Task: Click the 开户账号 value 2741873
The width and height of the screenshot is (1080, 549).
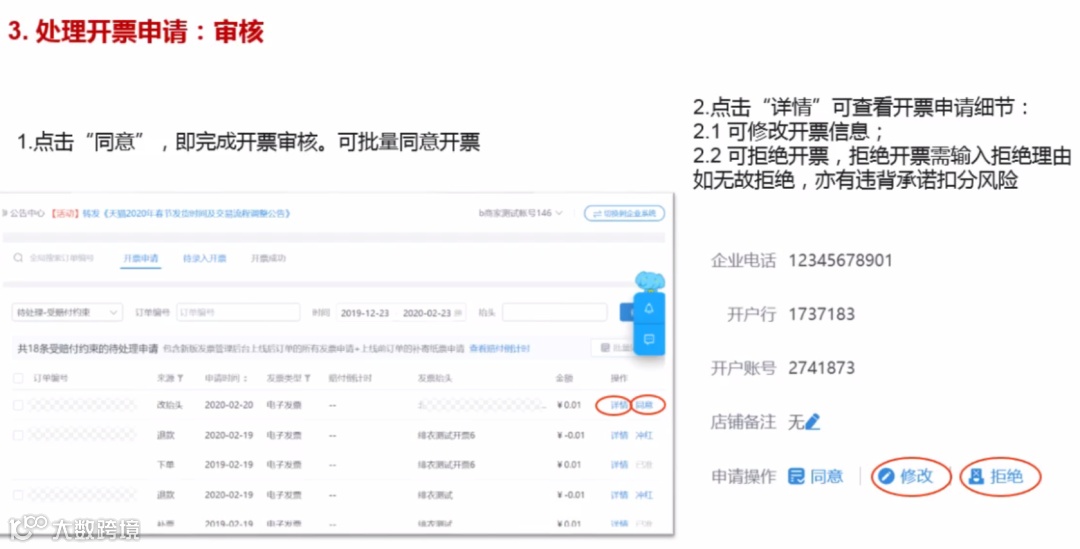Action: (x=822, y=368)
